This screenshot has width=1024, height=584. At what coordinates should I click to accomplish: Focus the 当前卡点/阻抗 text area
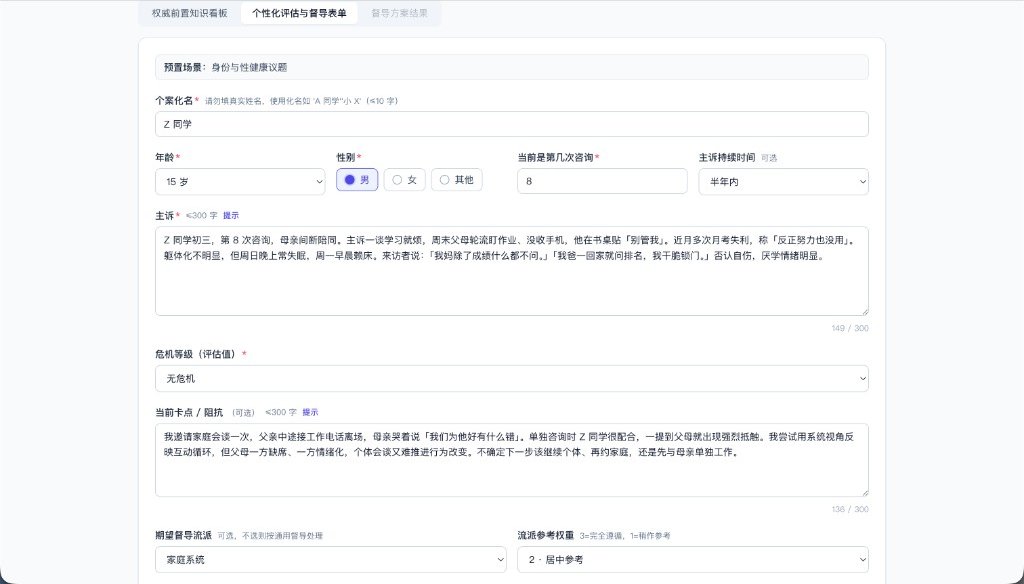tap(511, 460)
